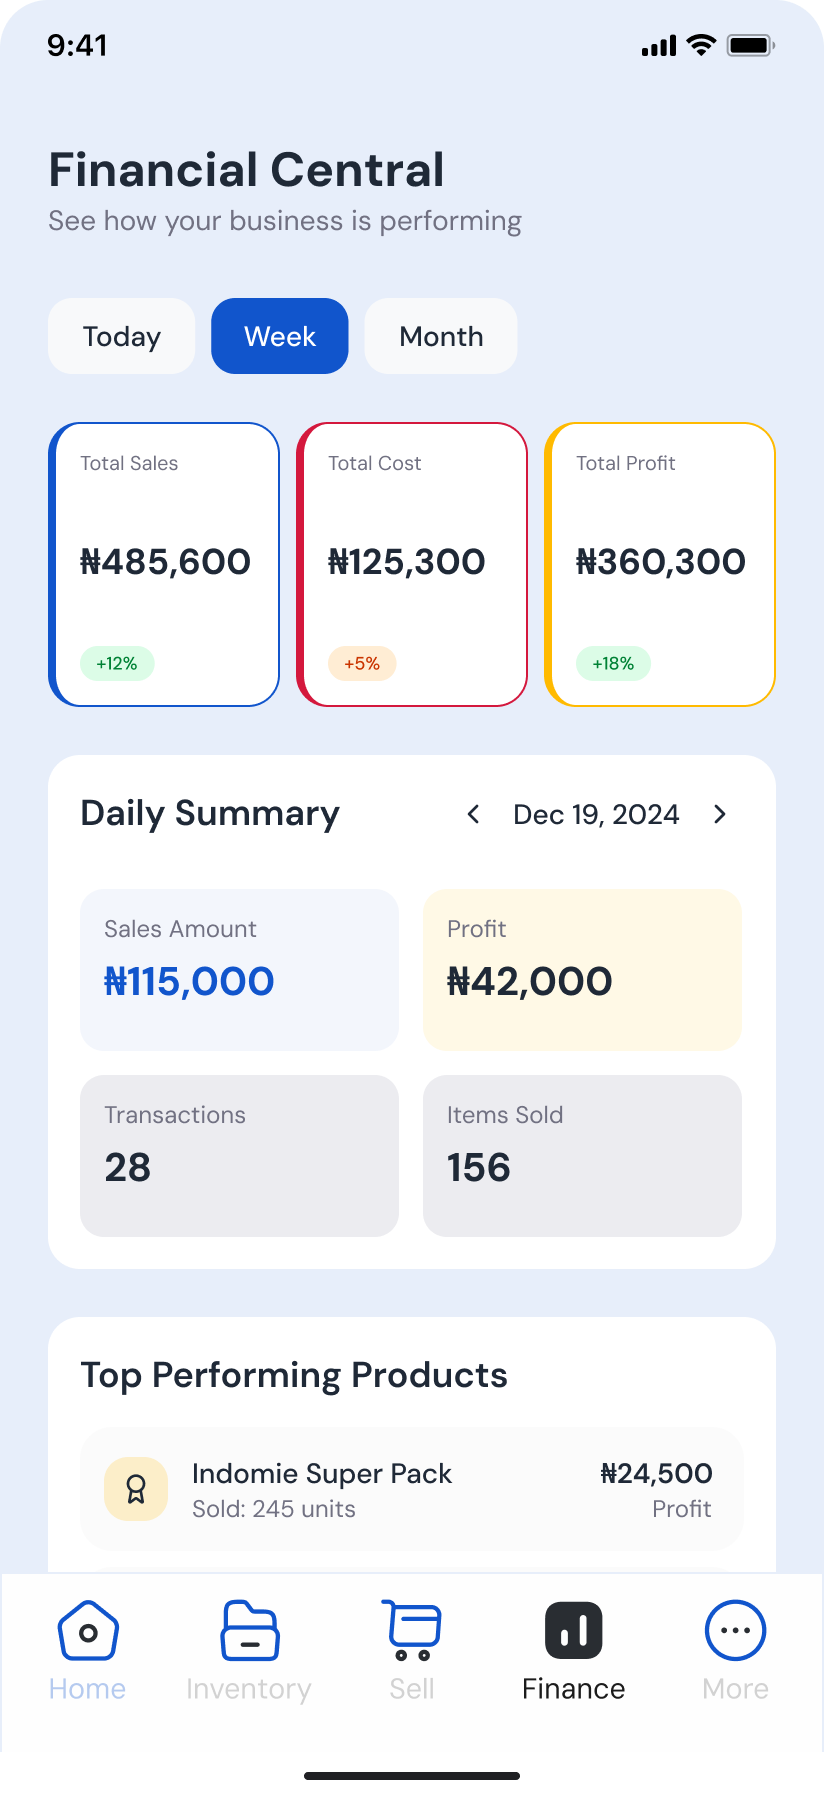Tap the +12% sales growth badge
The height and width of the screenshot is (1800, 824).
click(117, 663)
